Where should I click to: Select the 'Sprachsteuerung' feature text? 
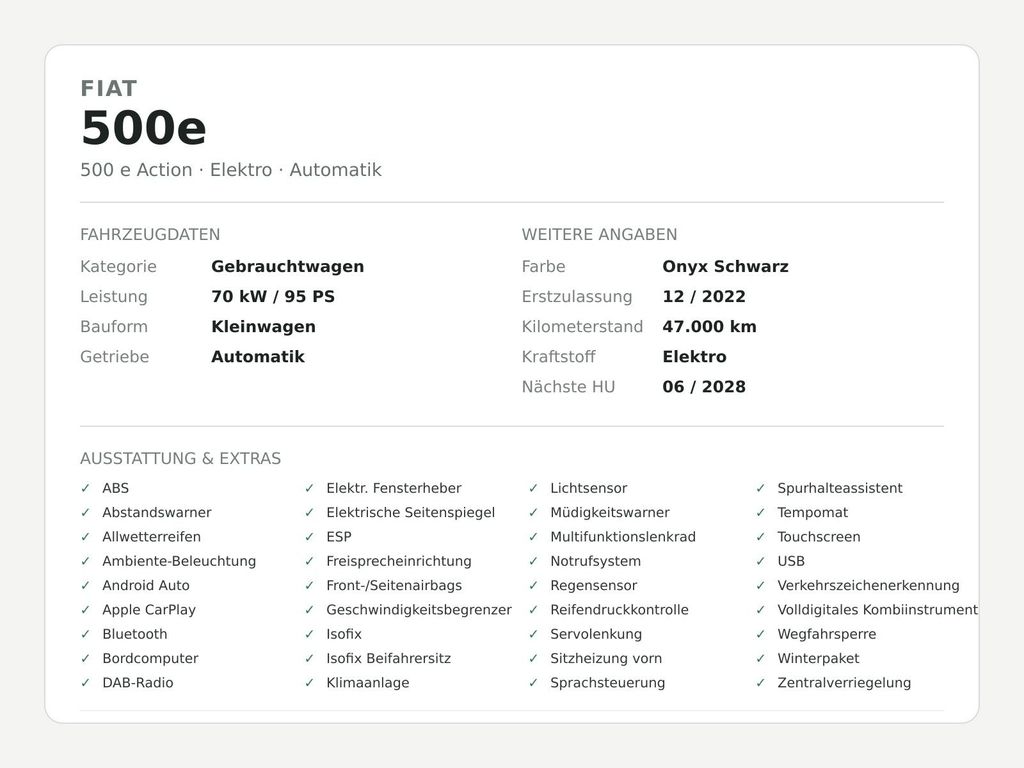point(607,682)
